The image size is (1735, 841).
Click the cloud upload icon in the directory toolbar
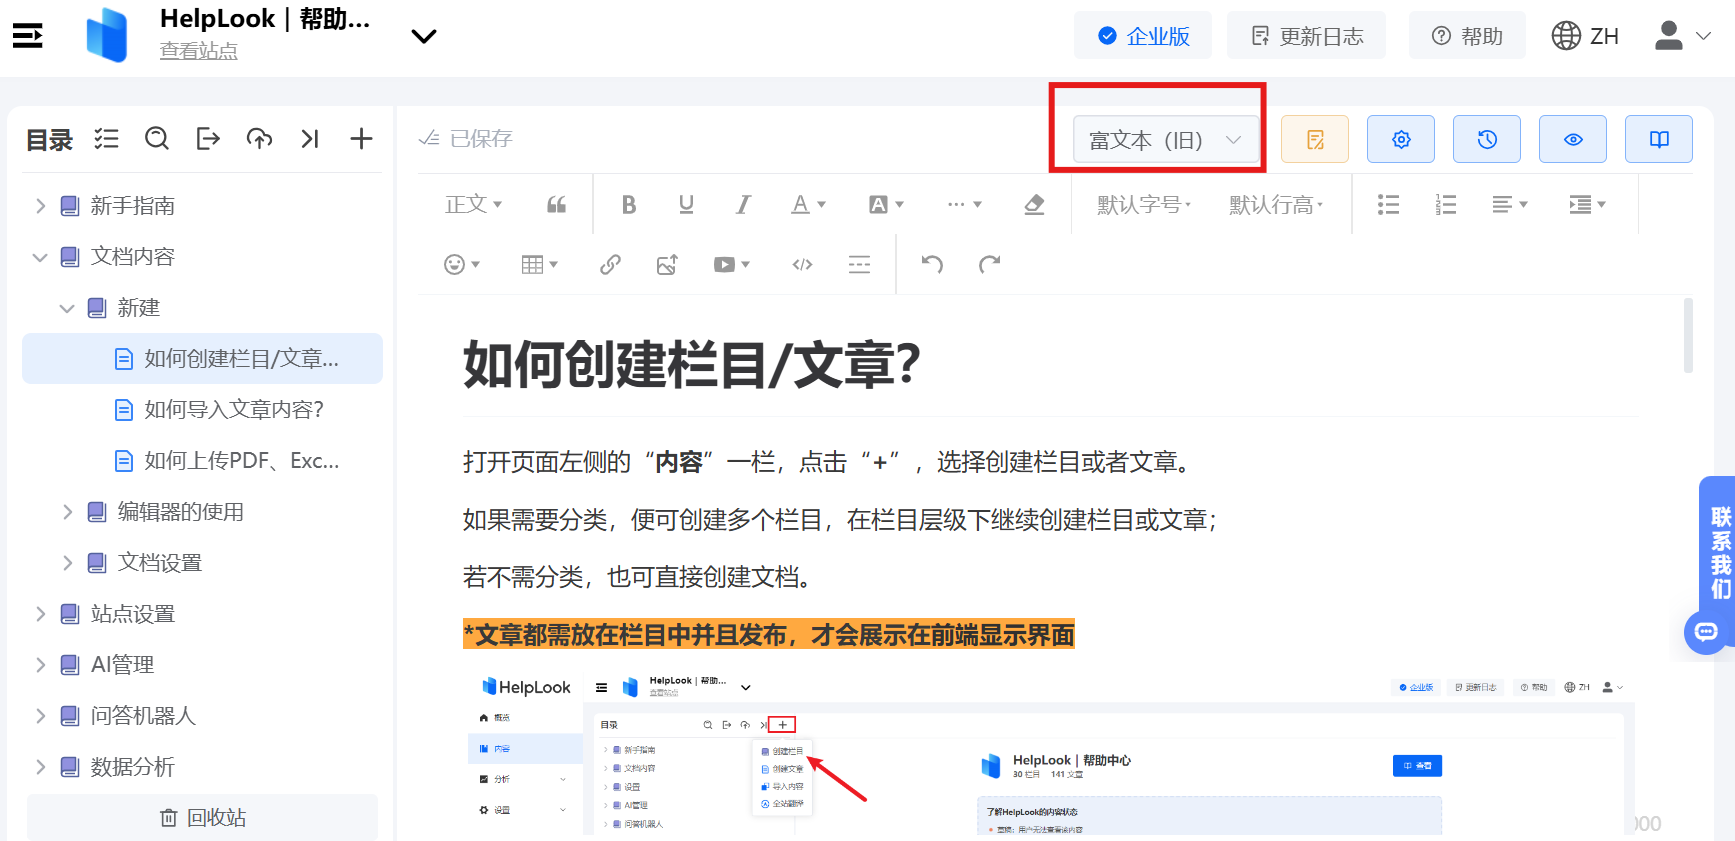tap(259, 139)
